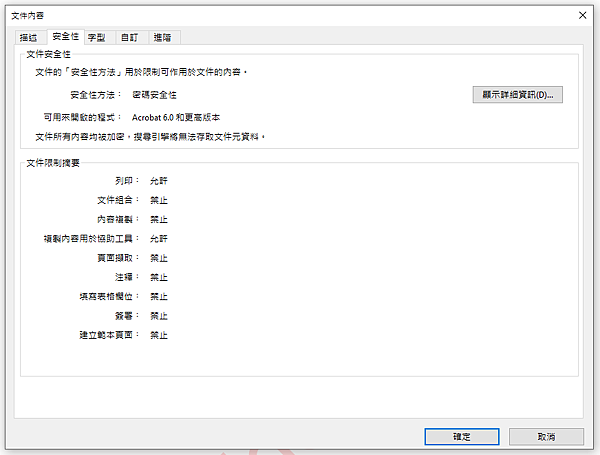The width and height of the screenshot is (600, 455).
Task: Click the 顯示詳細資訊(D)... button
Action: [x=517, y=95]
